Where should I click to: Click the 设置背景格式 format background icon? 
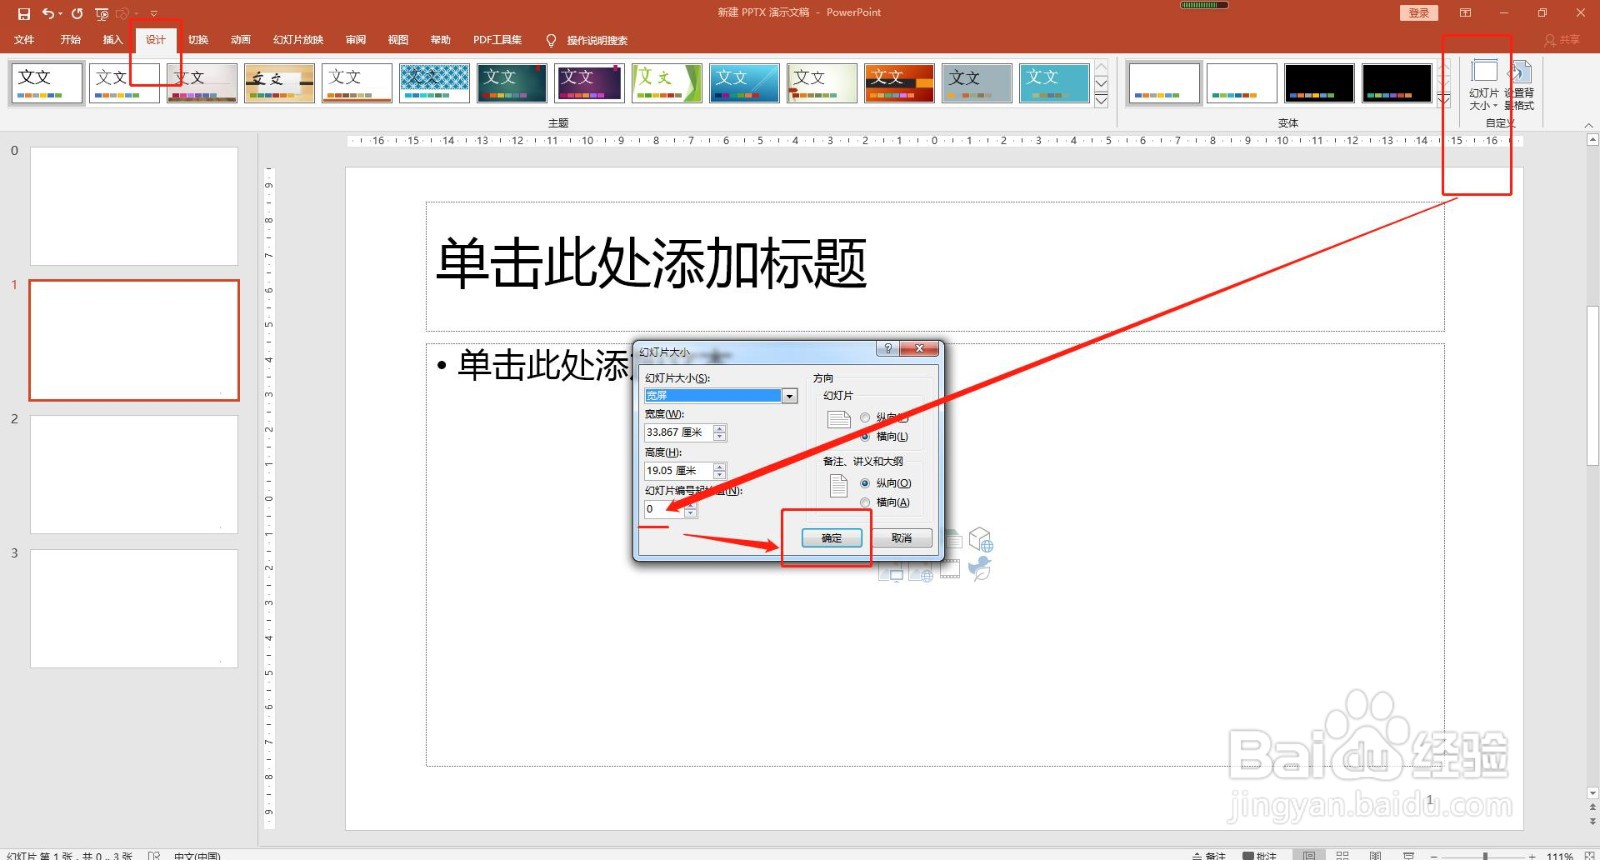click(x=1519, y=85)
